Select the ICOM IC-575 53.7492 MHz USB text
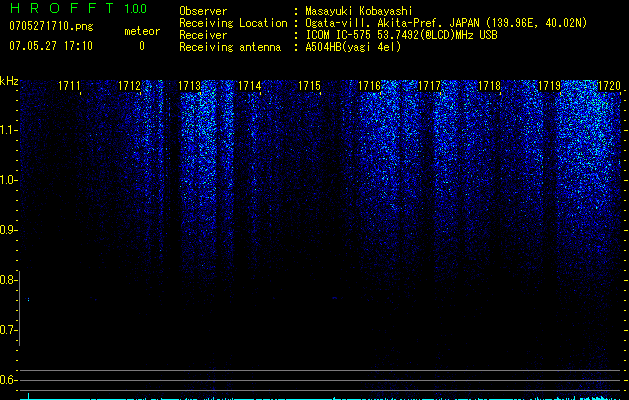629x400 pixels. coord(401,35)
